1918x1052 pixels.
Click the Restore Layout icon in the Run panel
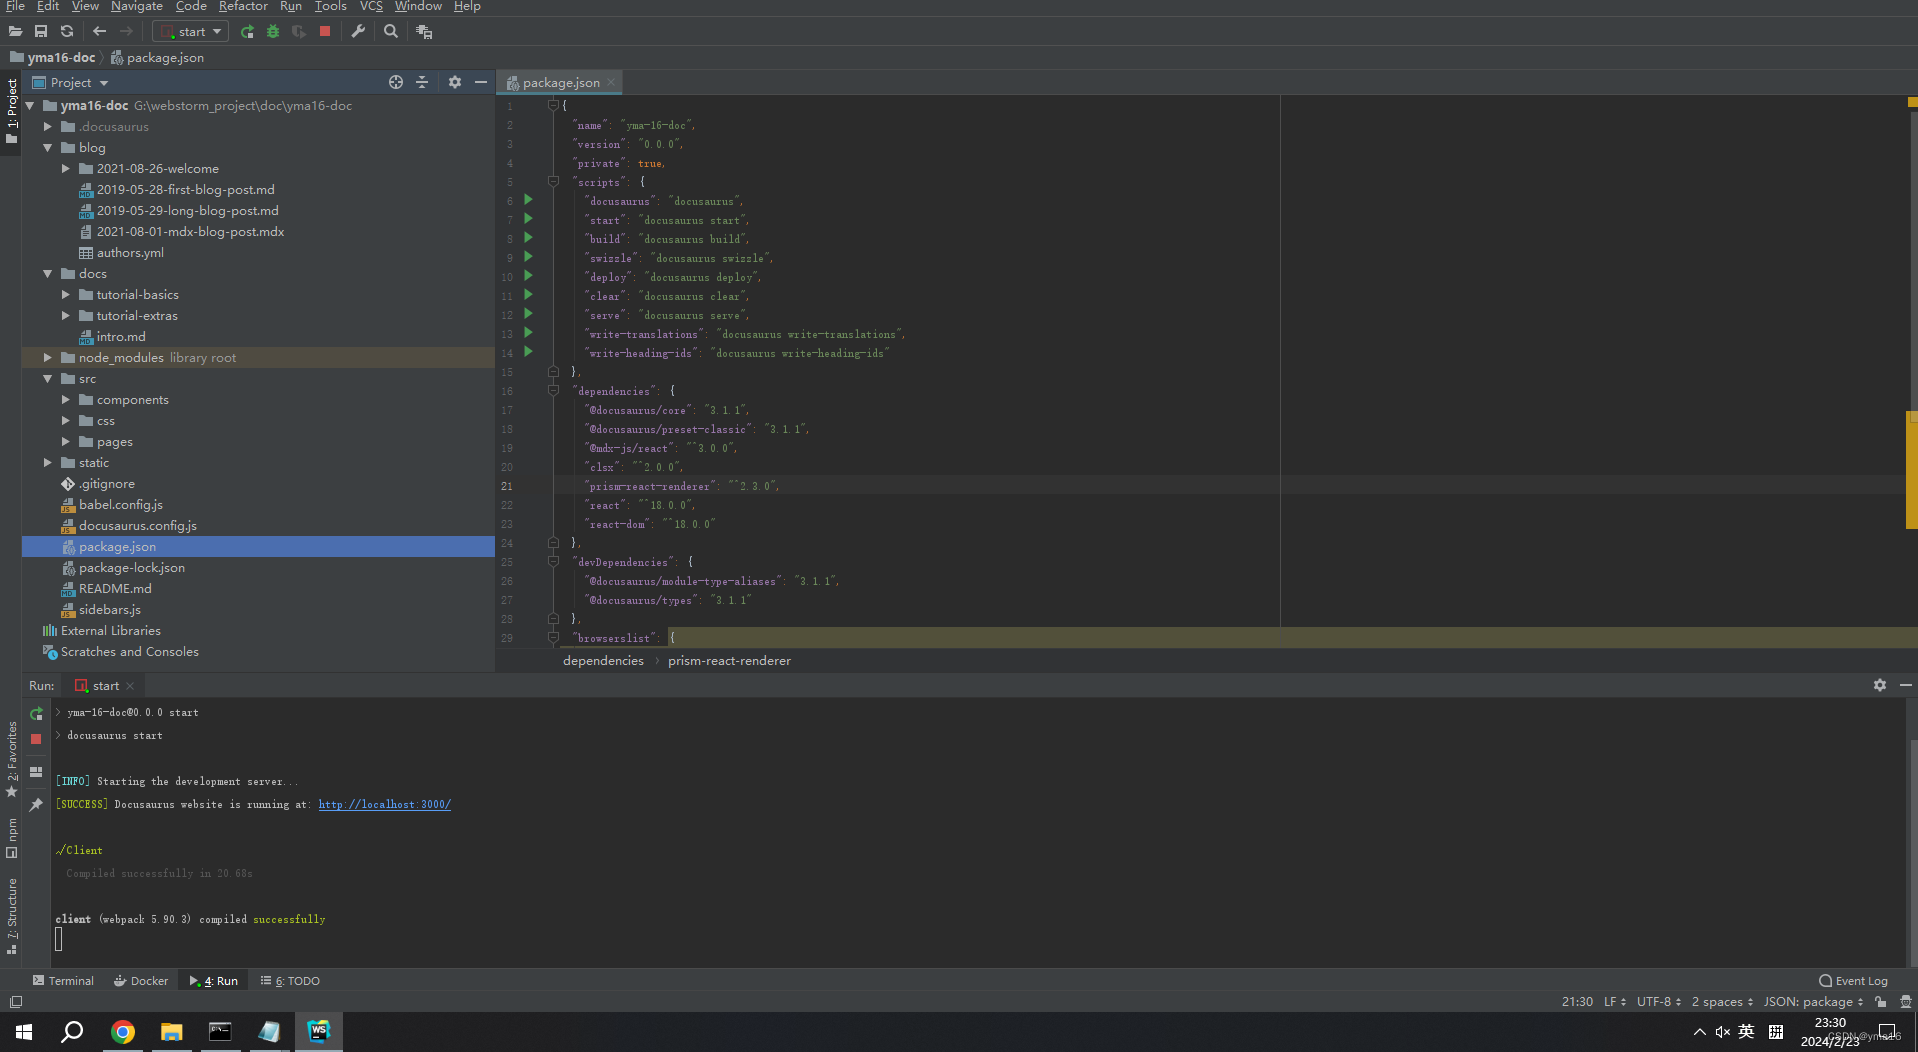tap(36, 772)
